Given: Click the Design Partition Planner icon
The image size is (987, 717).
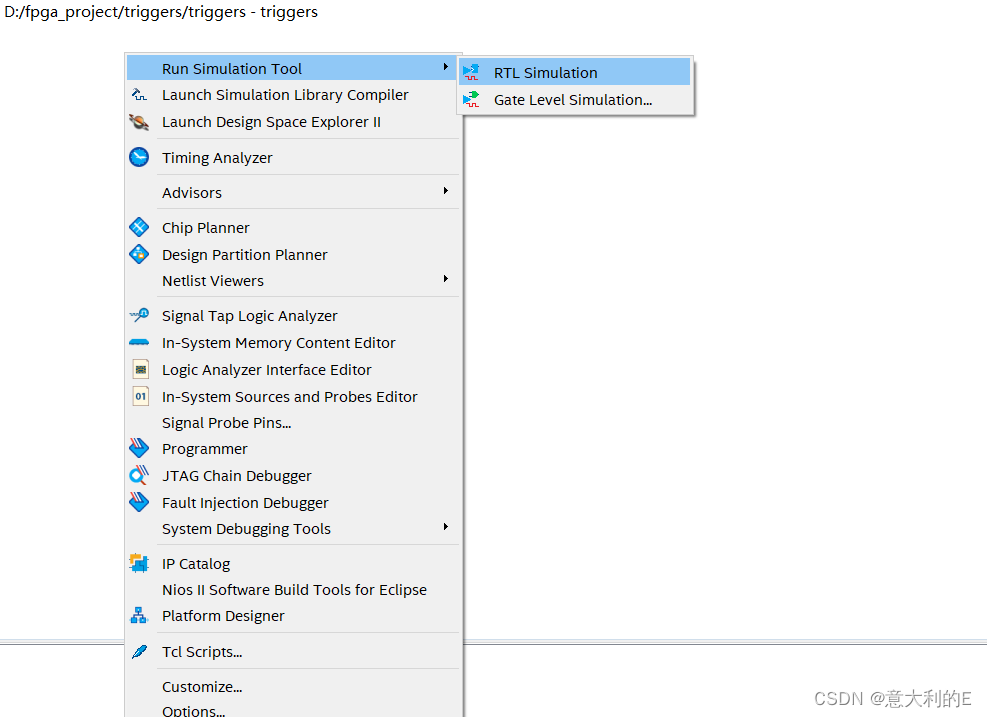Looking at the screenshot, I should pyautogui.click(x=139, y=254).
